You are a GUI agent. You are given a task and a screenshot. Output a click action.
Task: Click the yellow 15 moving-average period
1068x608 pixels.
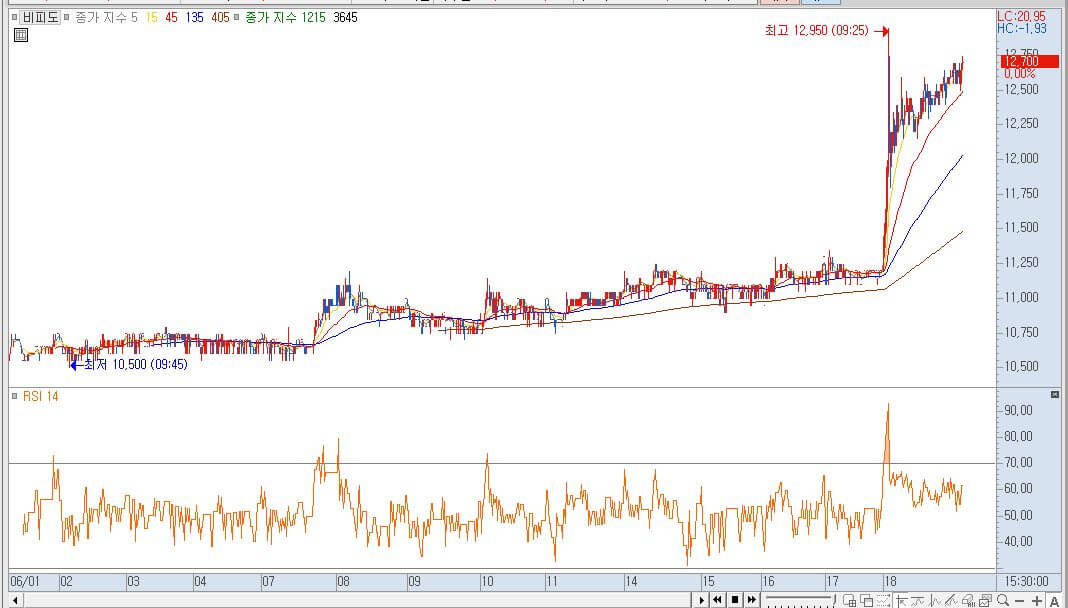151,17
